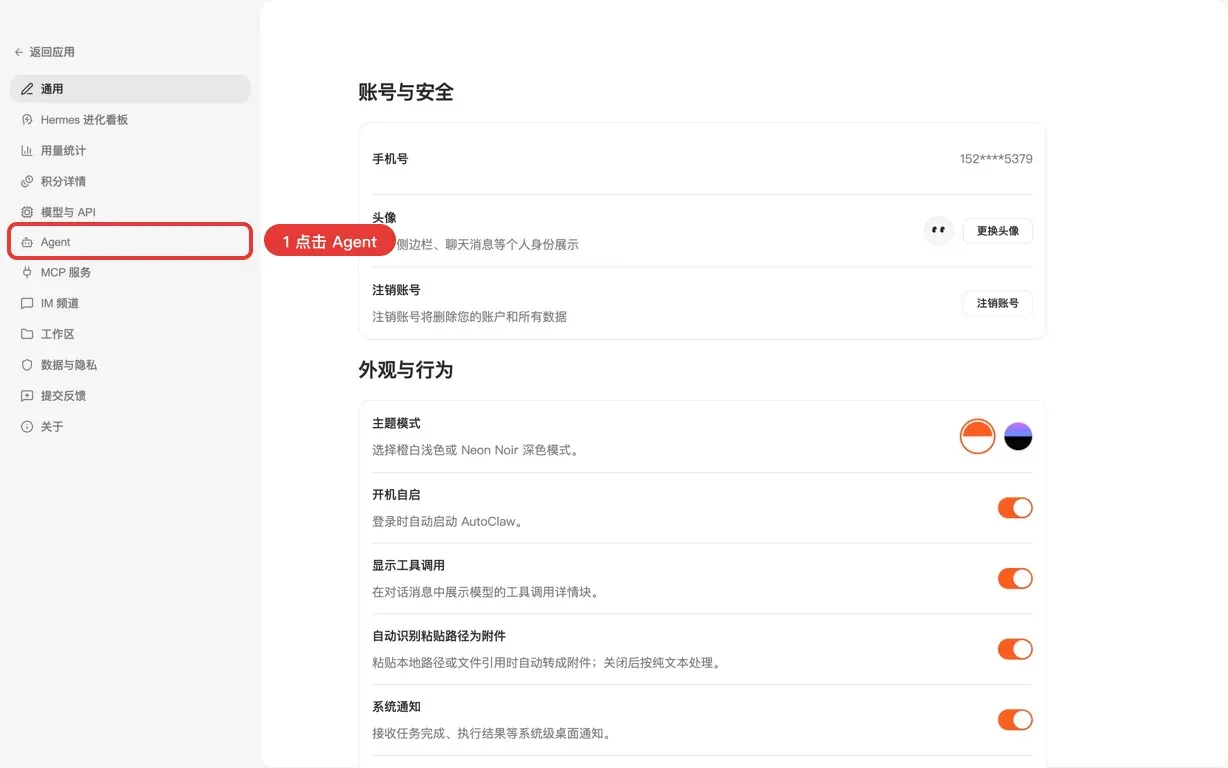Click the phone number 152****5379
Image resolution: width=1228 pixels, height=768 pixels.
(996, 159)
